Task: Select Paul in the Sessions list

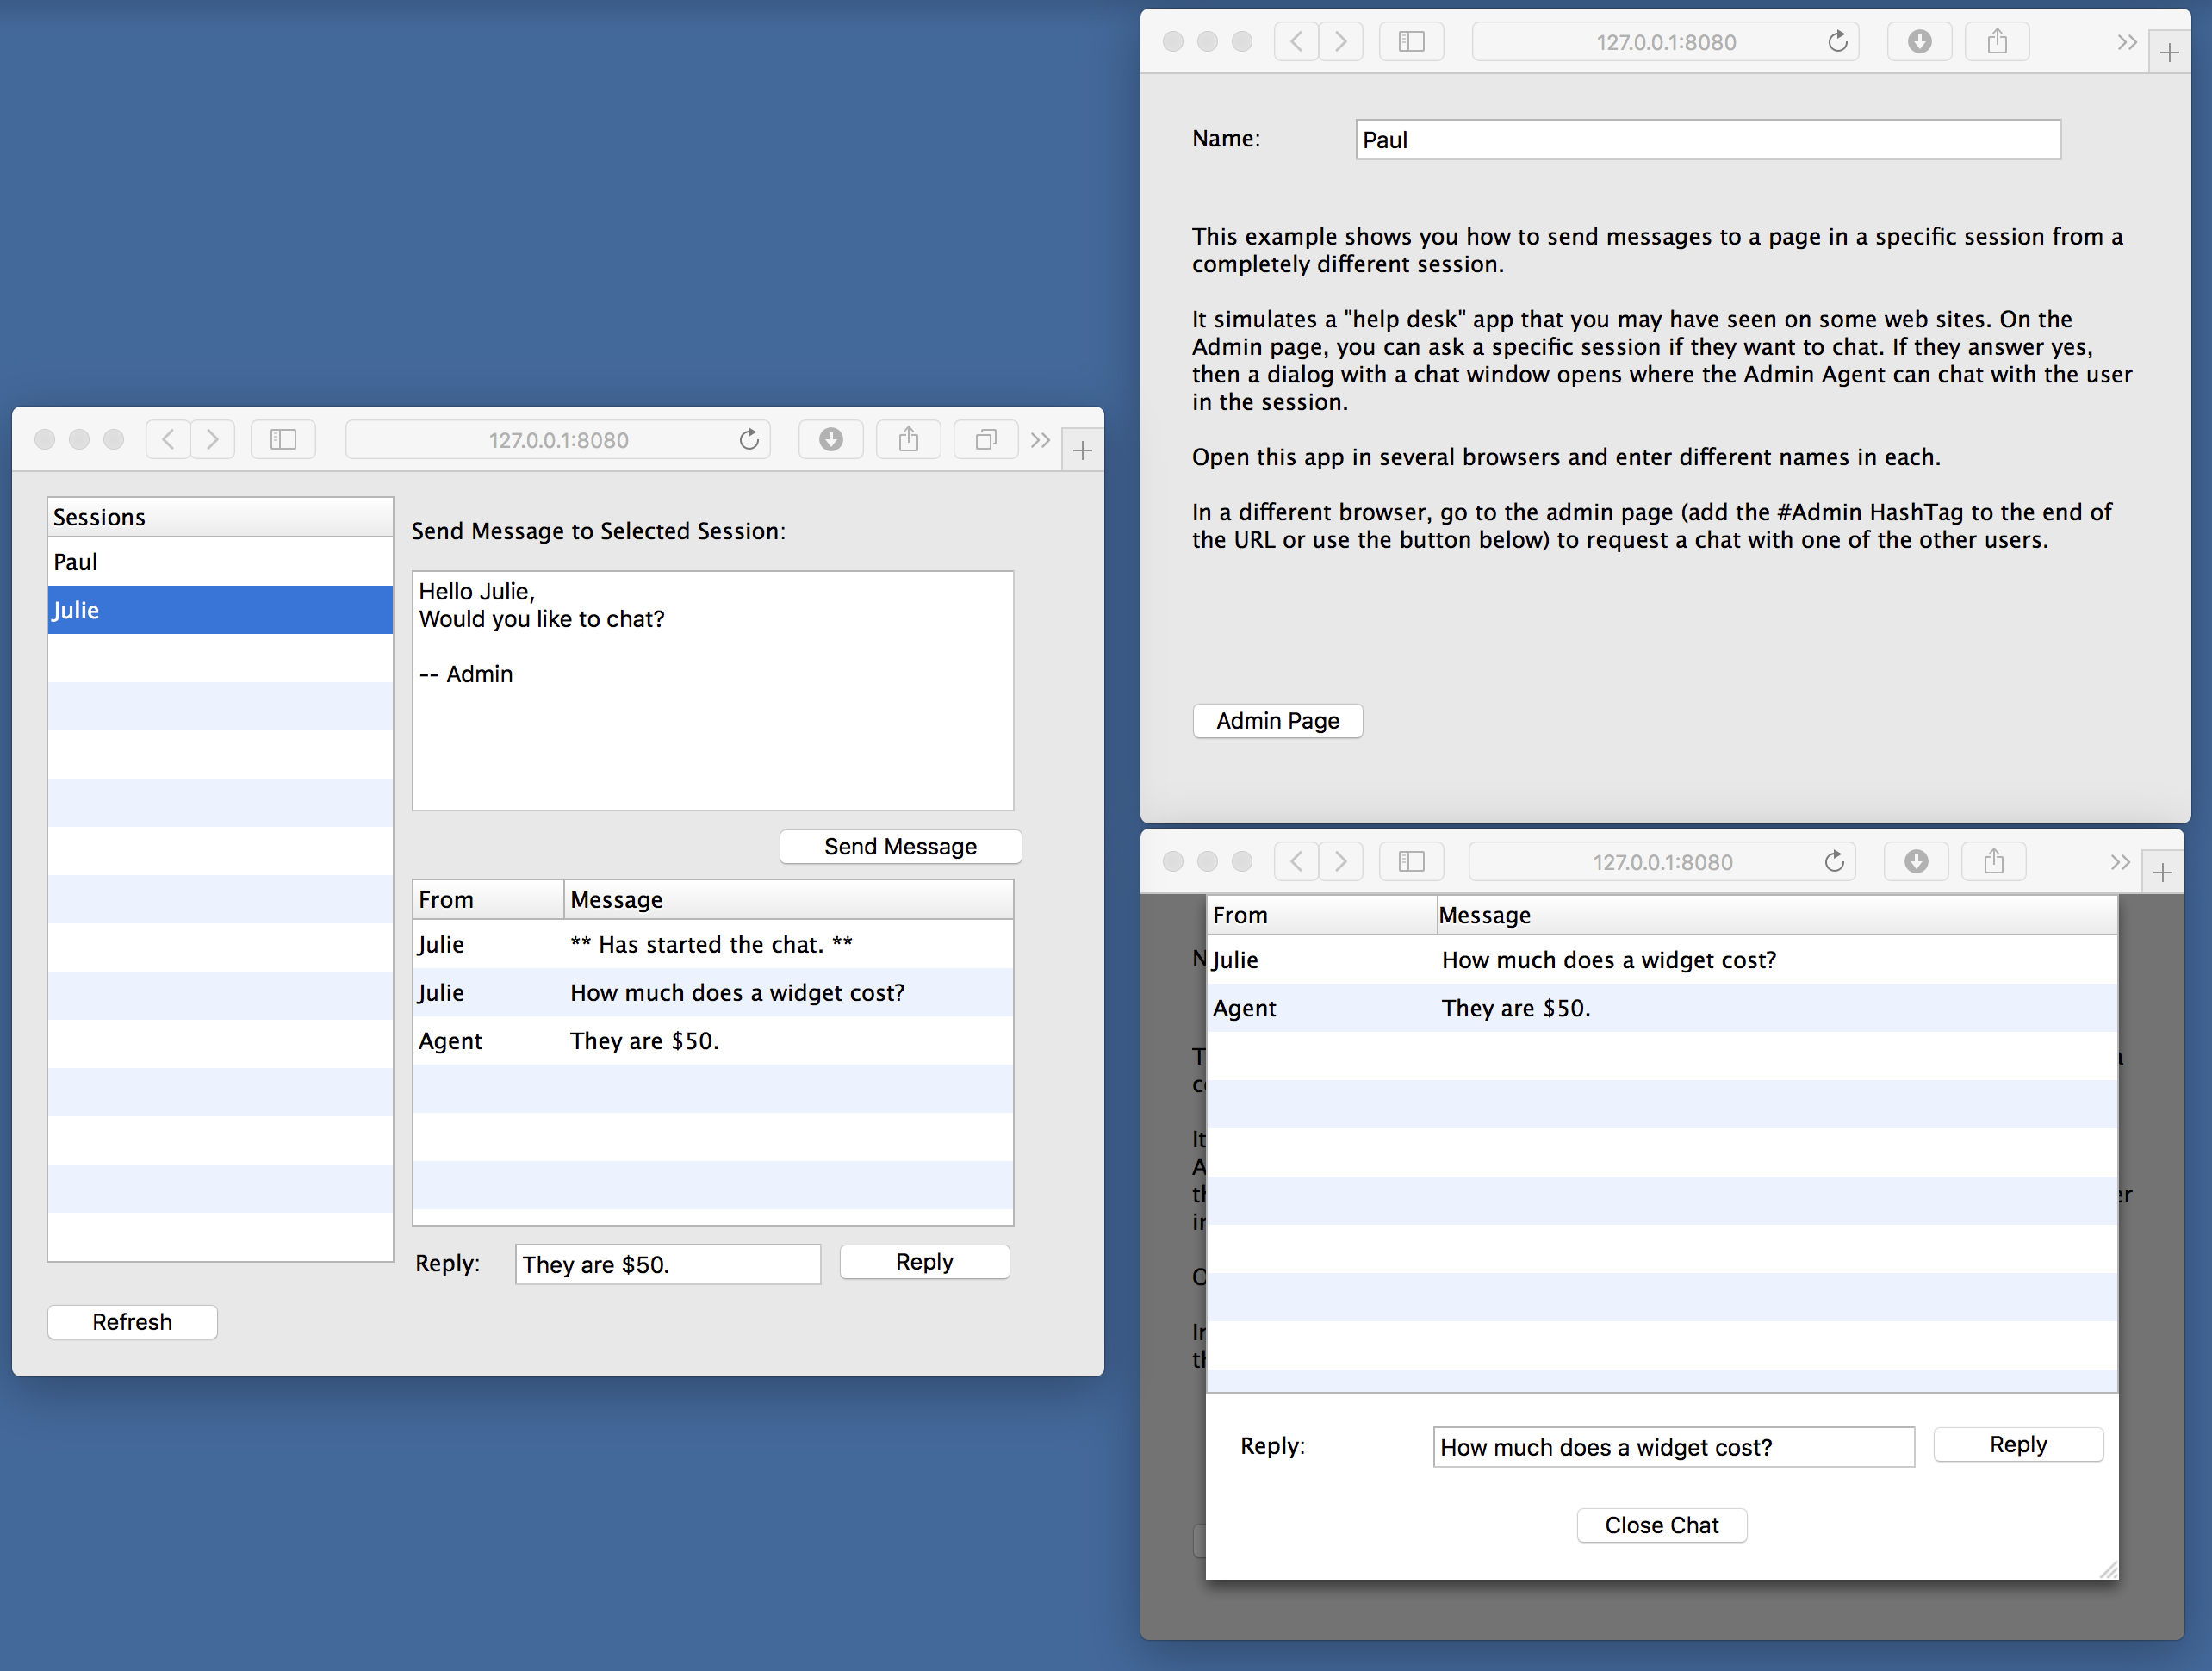Action: point(220,561)
